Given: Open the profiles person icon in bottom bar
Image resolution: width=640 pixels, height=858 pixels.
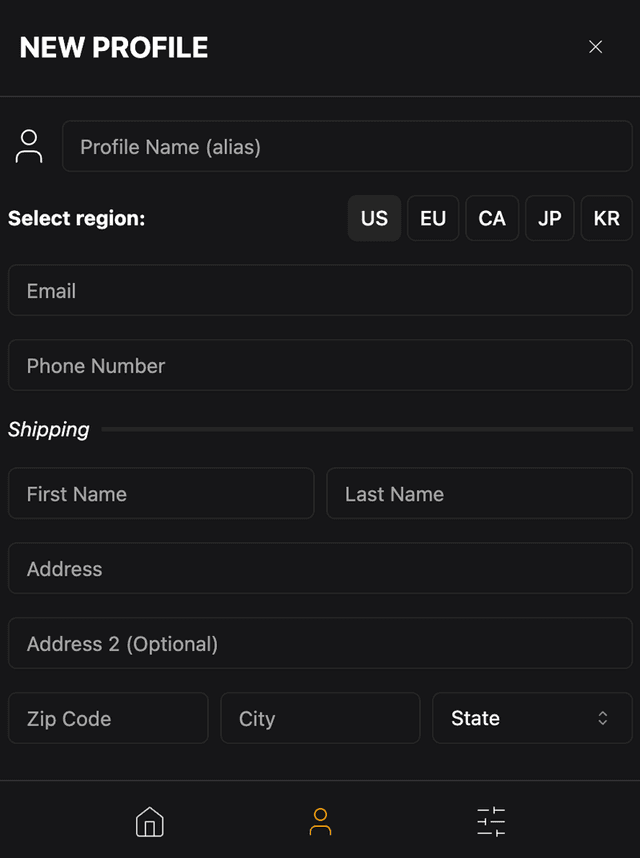Looking at the screenshot, I should pyautogui.click(x=320, y=821).
